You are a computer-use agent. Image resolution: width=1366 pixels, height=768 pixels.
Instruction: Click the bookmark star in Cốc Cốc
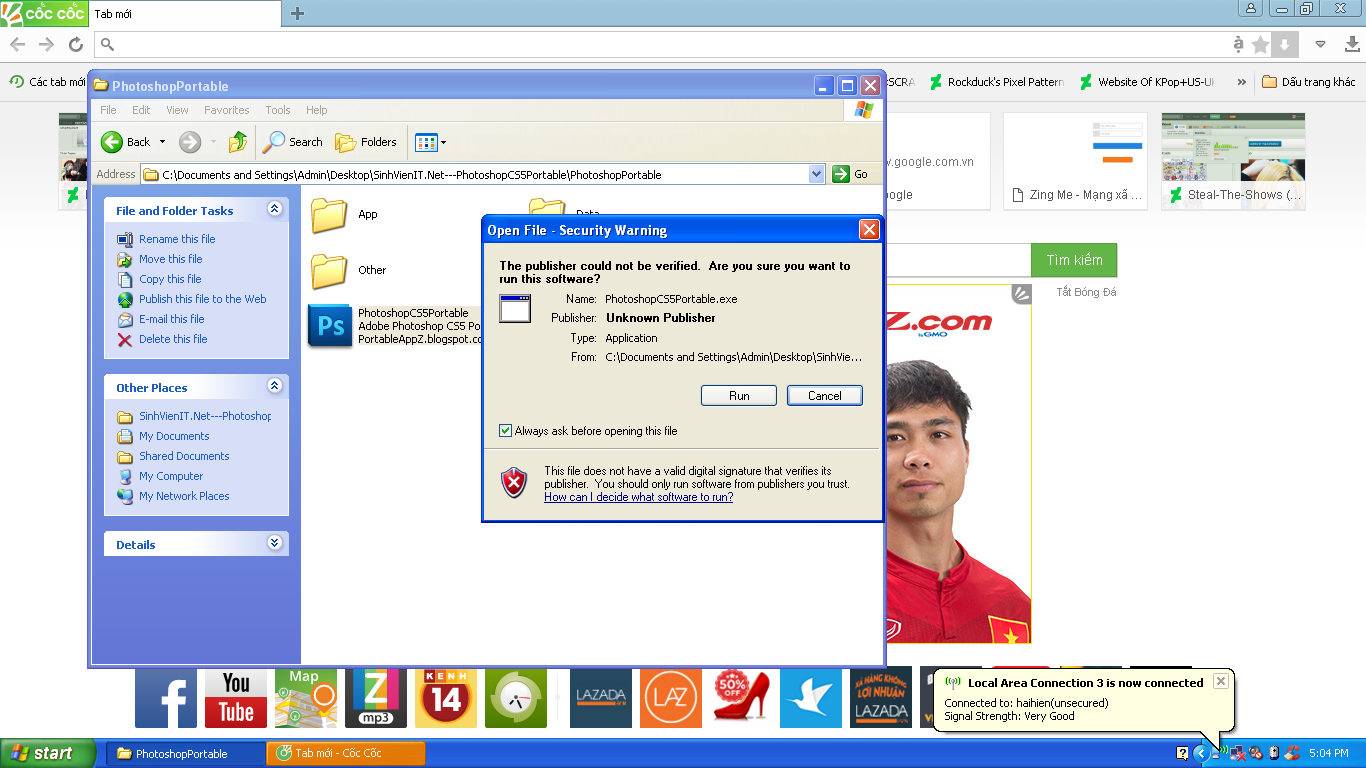tap(1260, 44)
